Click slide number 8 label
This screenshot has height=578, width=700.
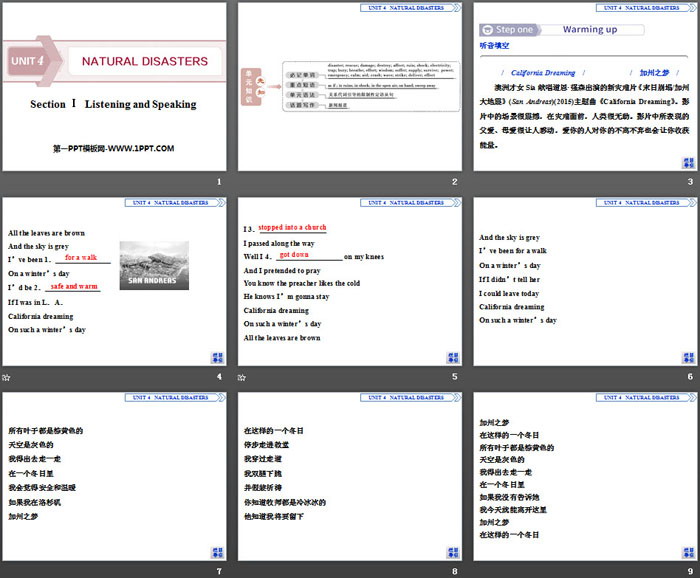(x=454, y=571)
